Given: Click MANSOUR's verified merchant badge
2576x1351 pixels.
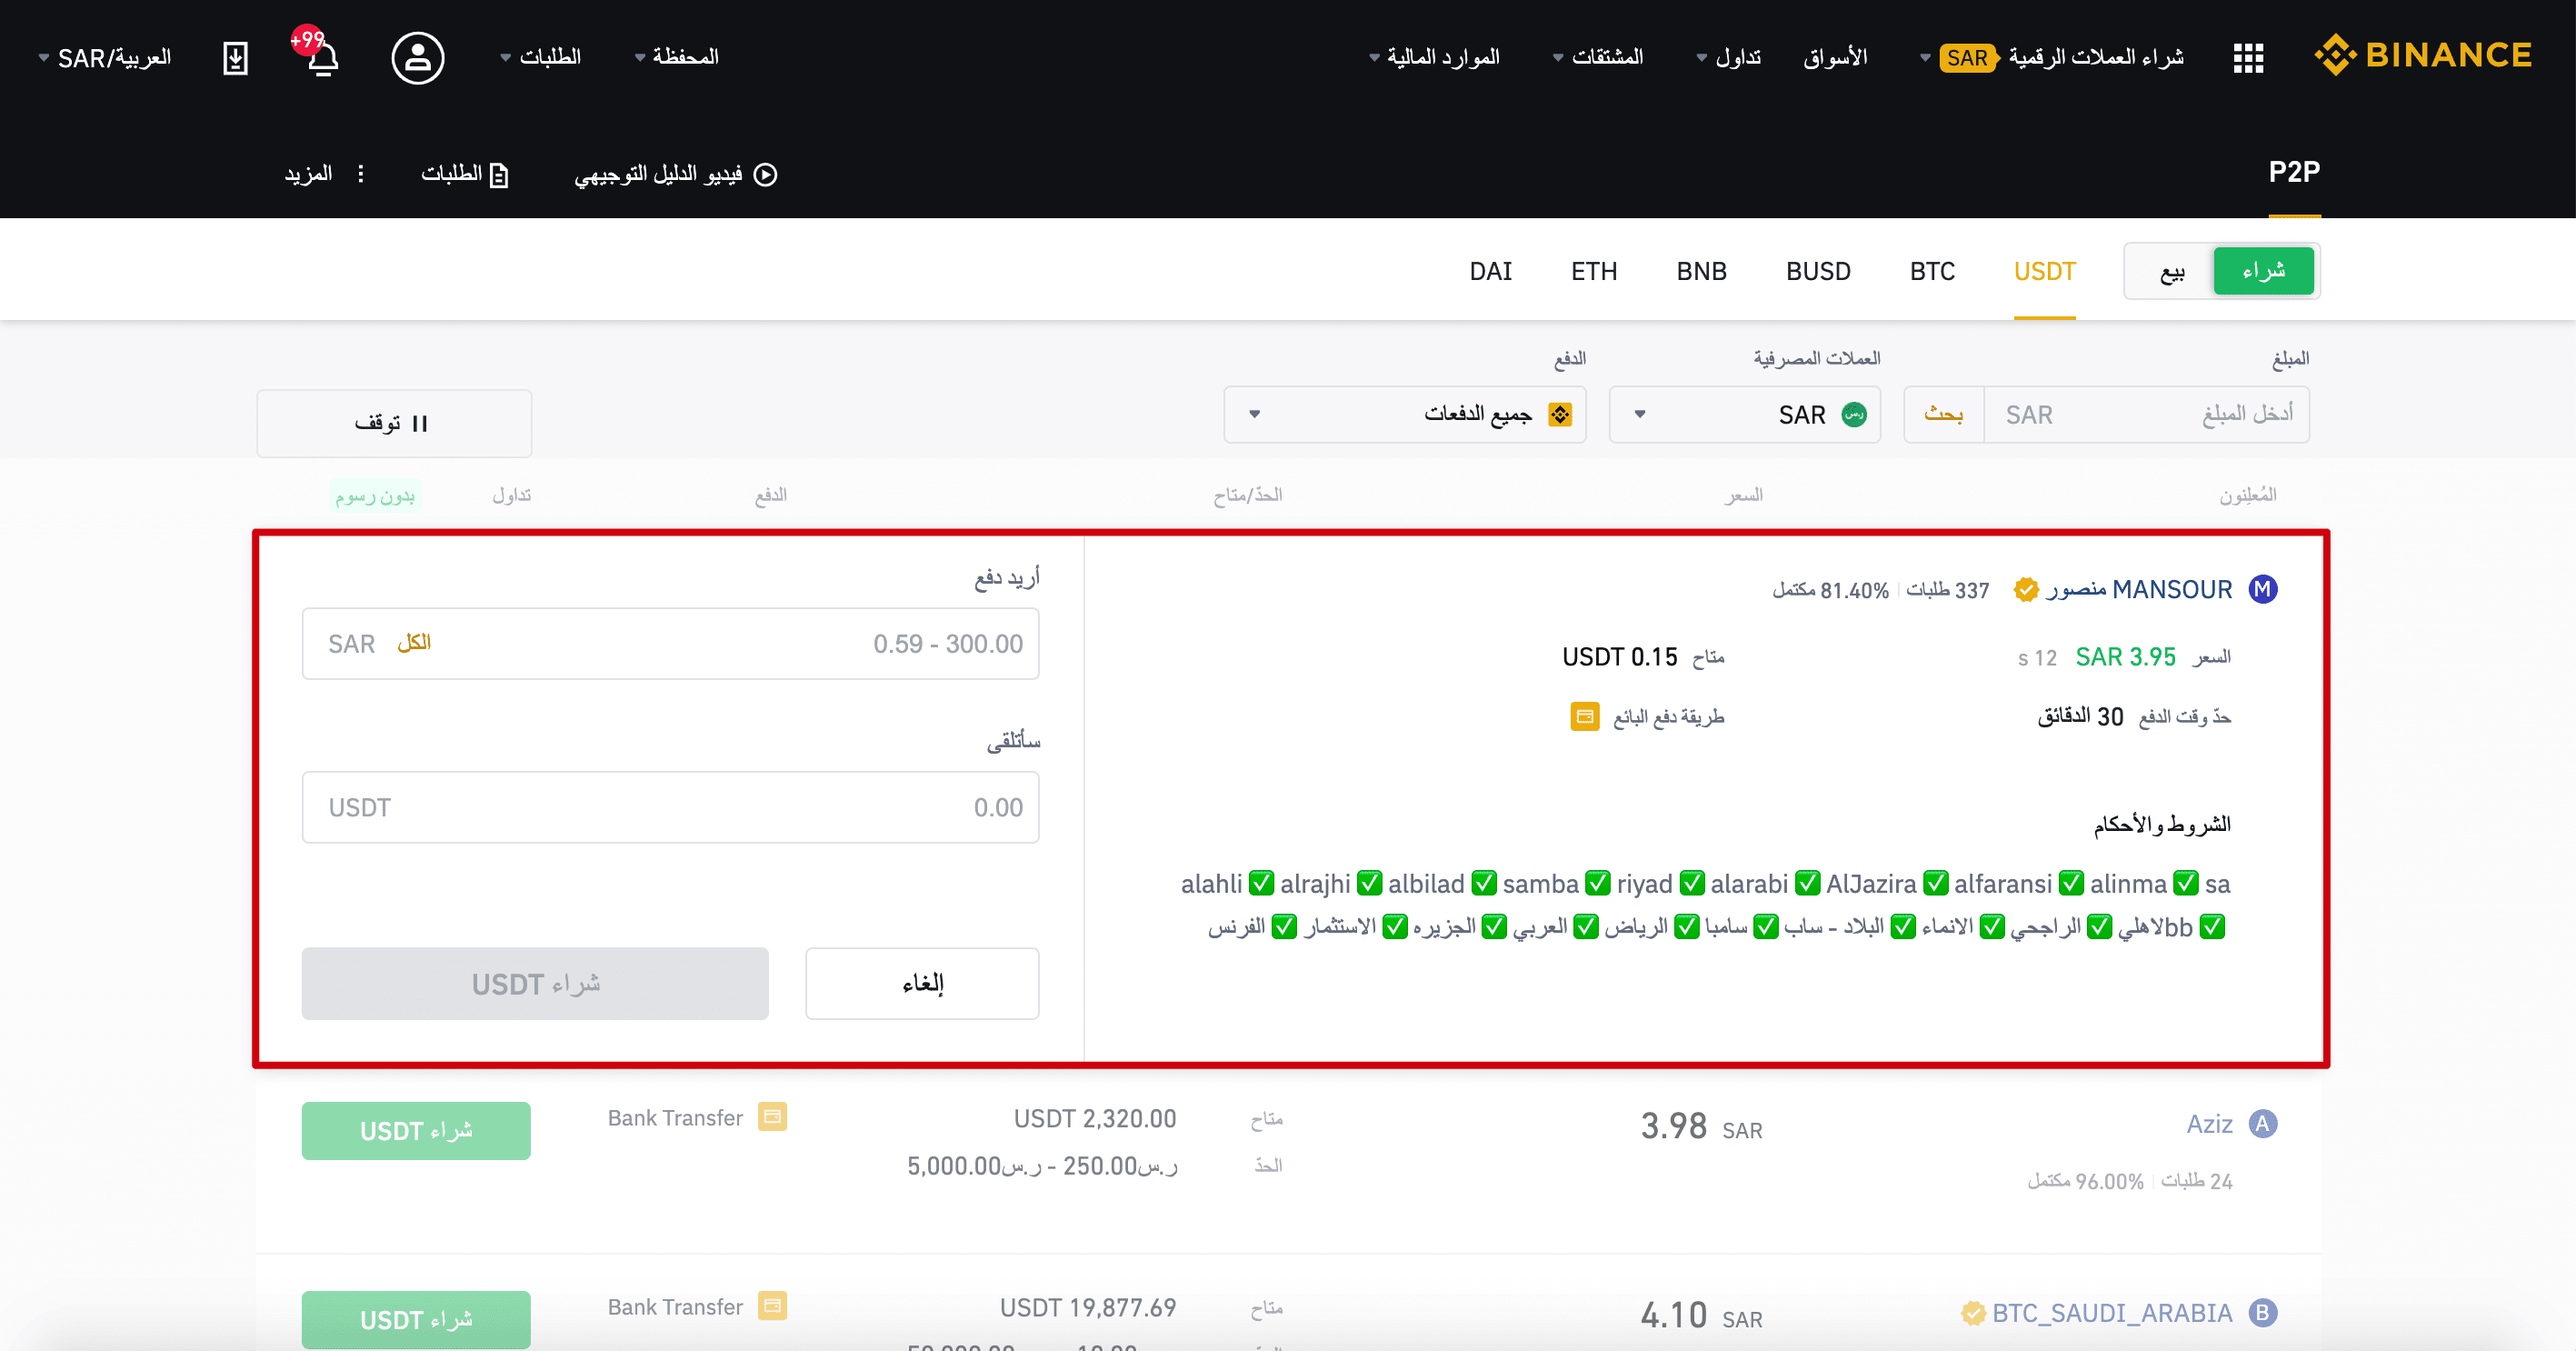Looking at the screenshot, I should pos(2026,590).
